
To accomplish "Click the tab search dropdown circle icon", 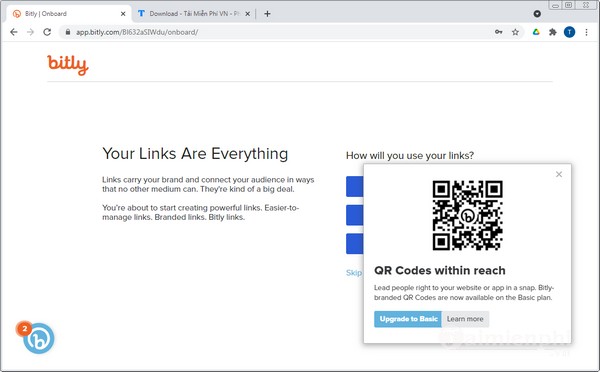I will (x=537, y=14).
